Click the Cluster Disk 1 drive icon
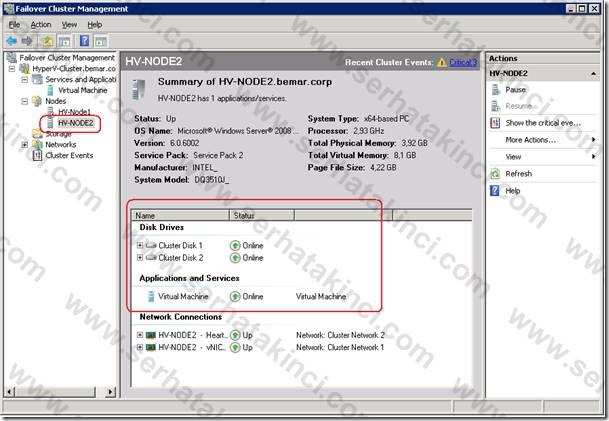 [x=151, y=245]
